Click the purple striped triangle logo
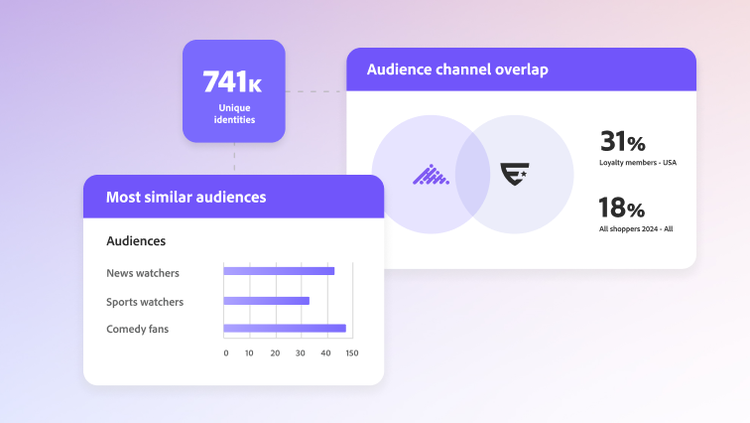Screen dimensions: 750x423 431,175
